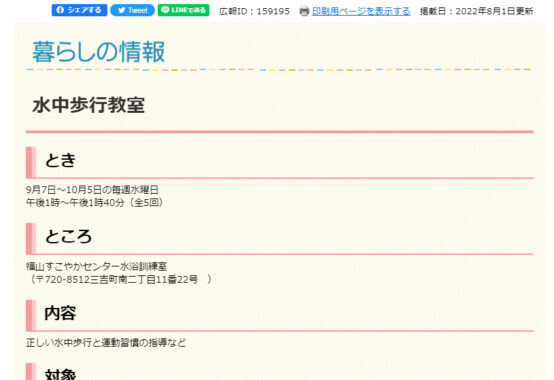Click the 9月7日～10月5日の毎週水曜日 line
This screenshot has height=380, width=554.
click(92, 190)
